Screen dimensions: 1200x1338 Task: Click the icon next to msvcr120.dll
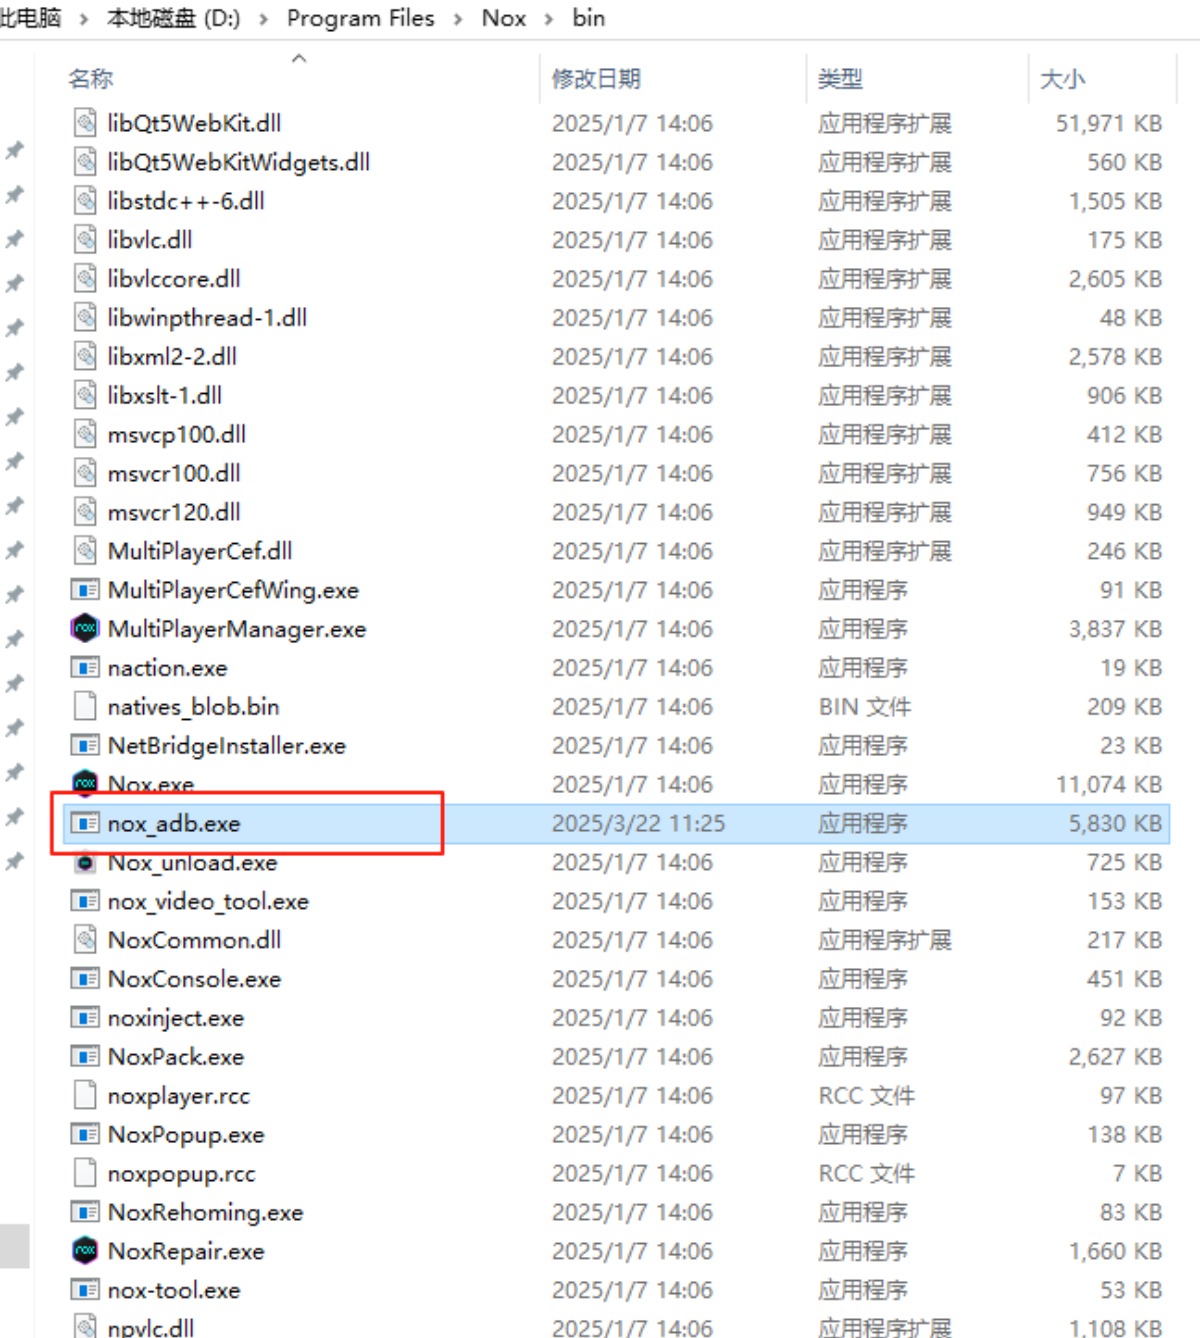86,513
